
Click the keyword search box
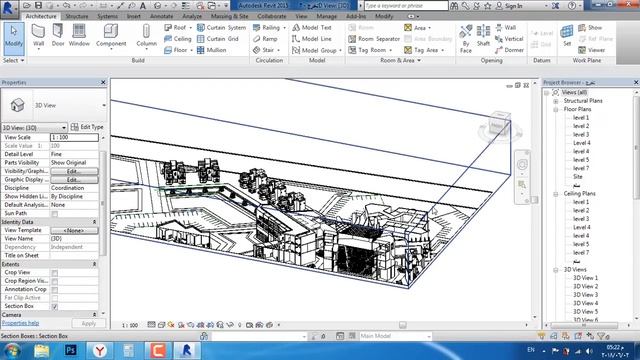(406, 6)
